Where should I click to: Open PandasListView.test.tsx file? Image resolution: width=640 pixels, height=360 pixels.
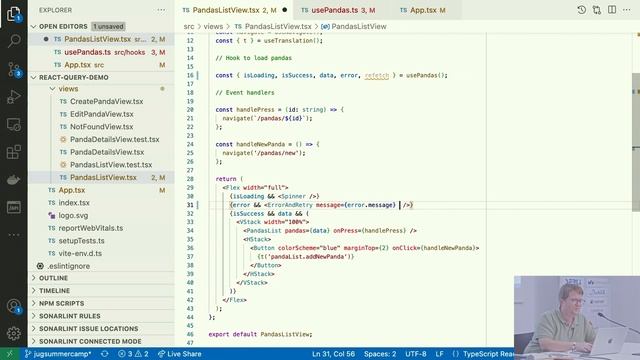(x=102, y=164)
